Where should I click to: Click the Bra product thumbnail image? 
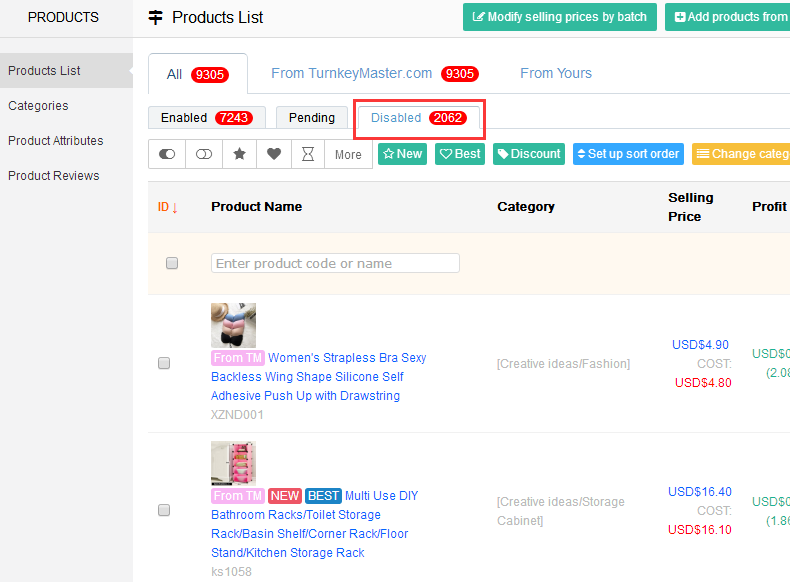[233, 325]
